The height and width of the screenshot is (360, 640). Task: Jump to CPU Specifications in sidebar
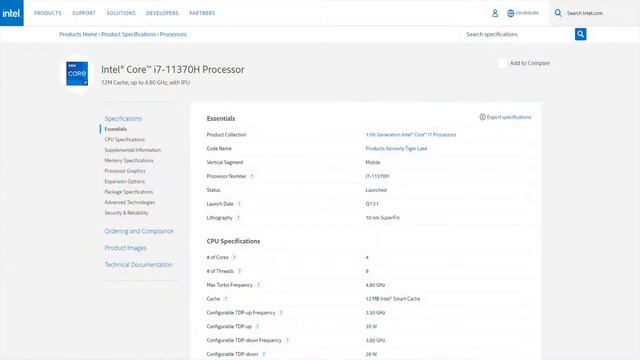pyautogui.click(x=124, y=140)
